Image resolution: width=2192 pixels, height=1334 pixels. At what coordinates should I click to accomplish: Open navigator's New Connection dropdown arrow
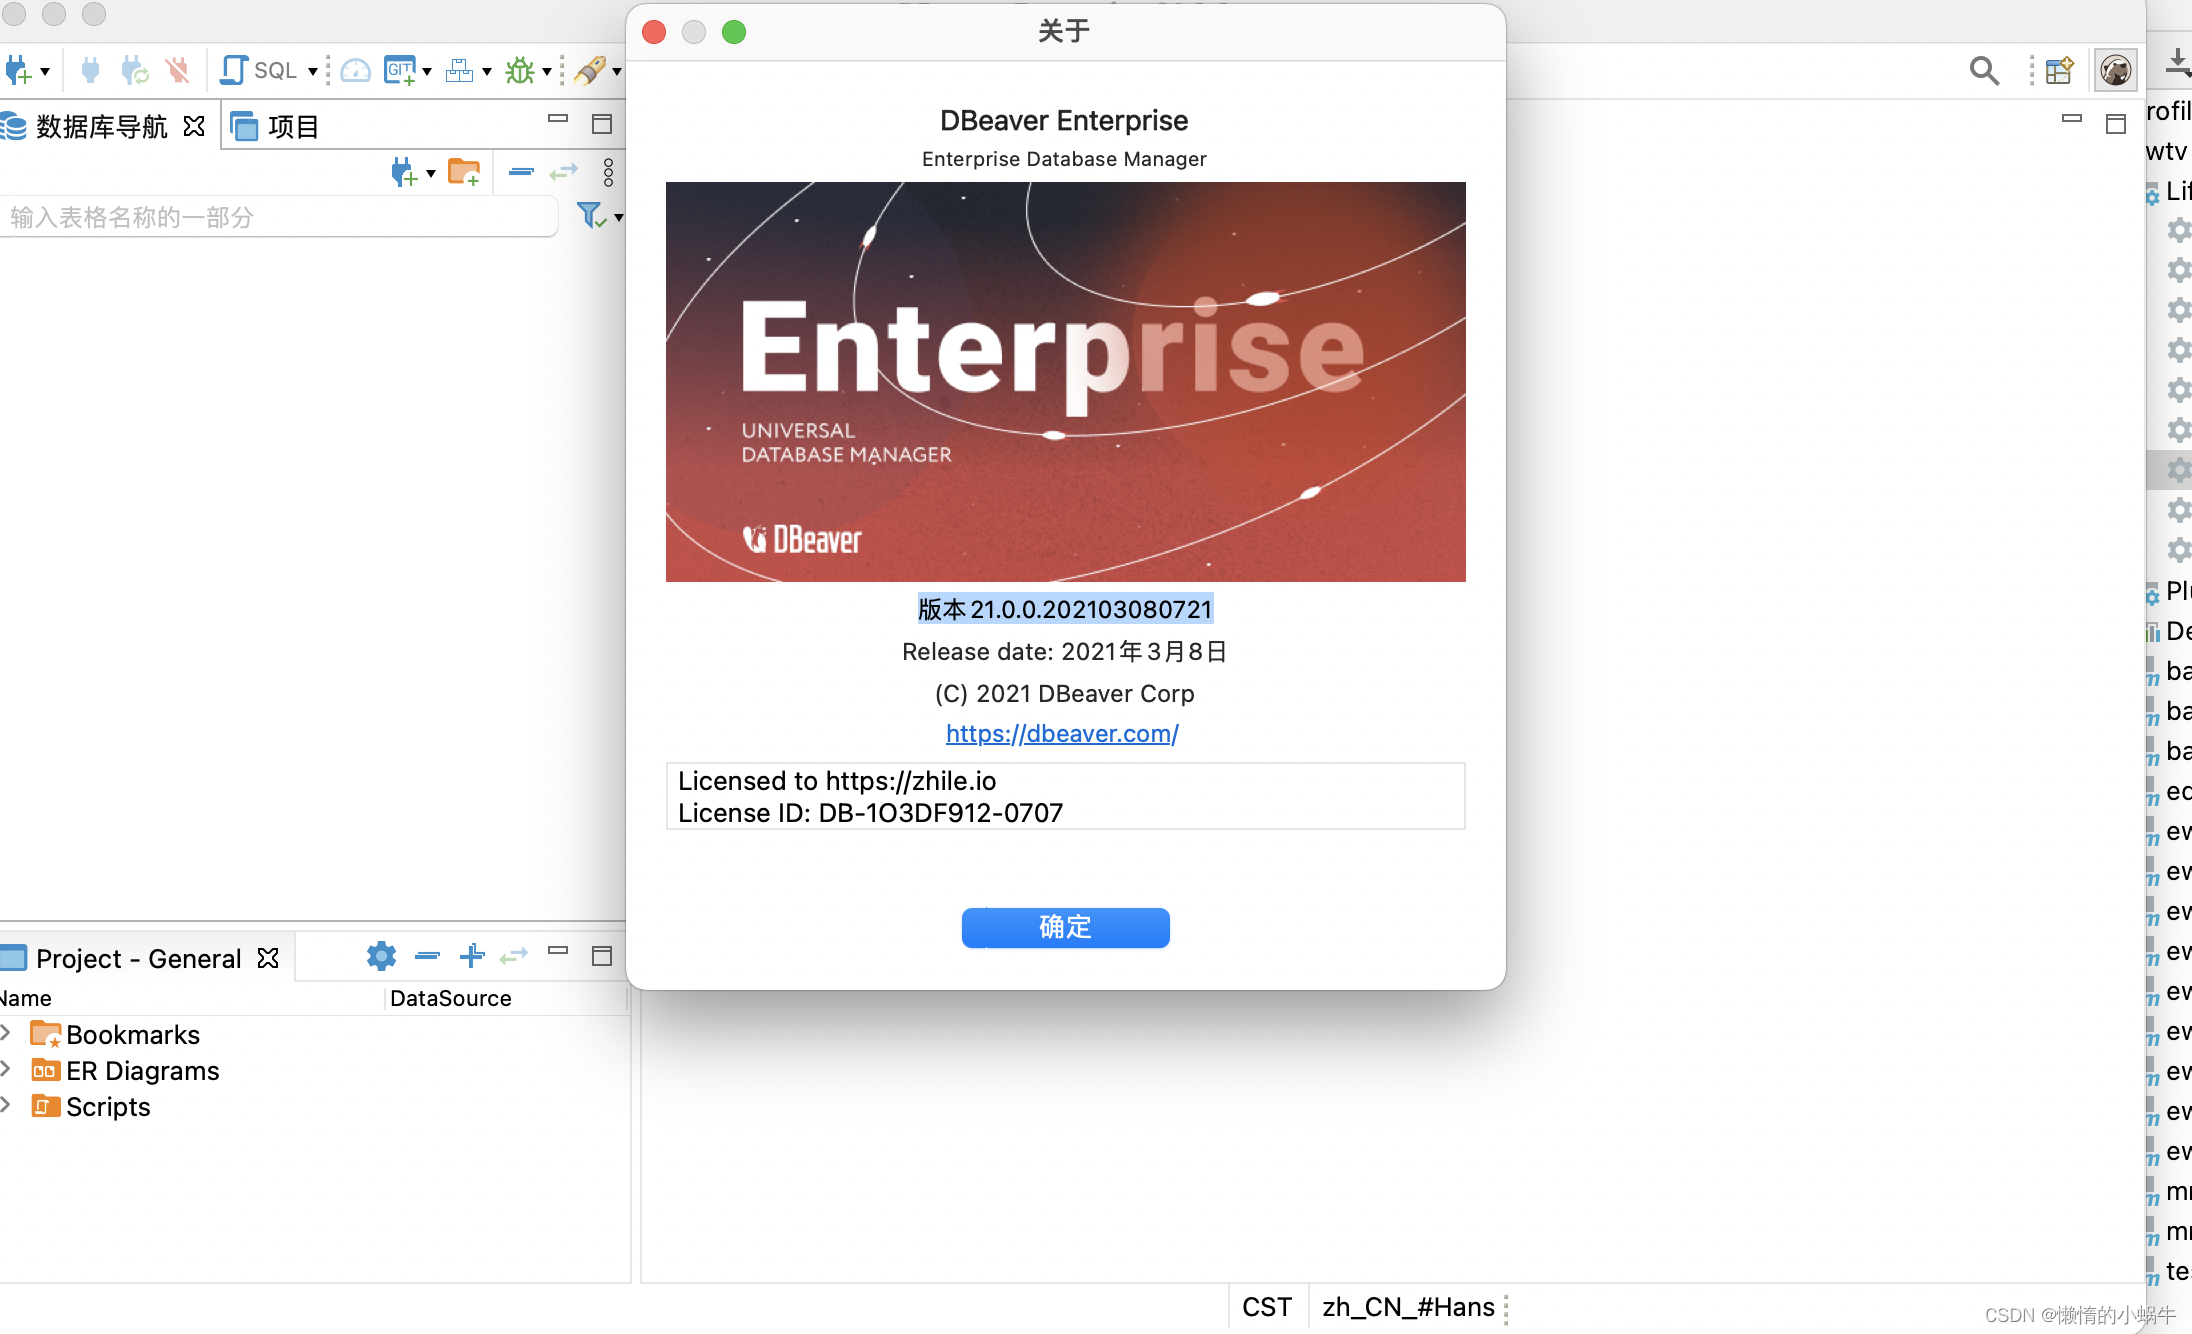431,174
